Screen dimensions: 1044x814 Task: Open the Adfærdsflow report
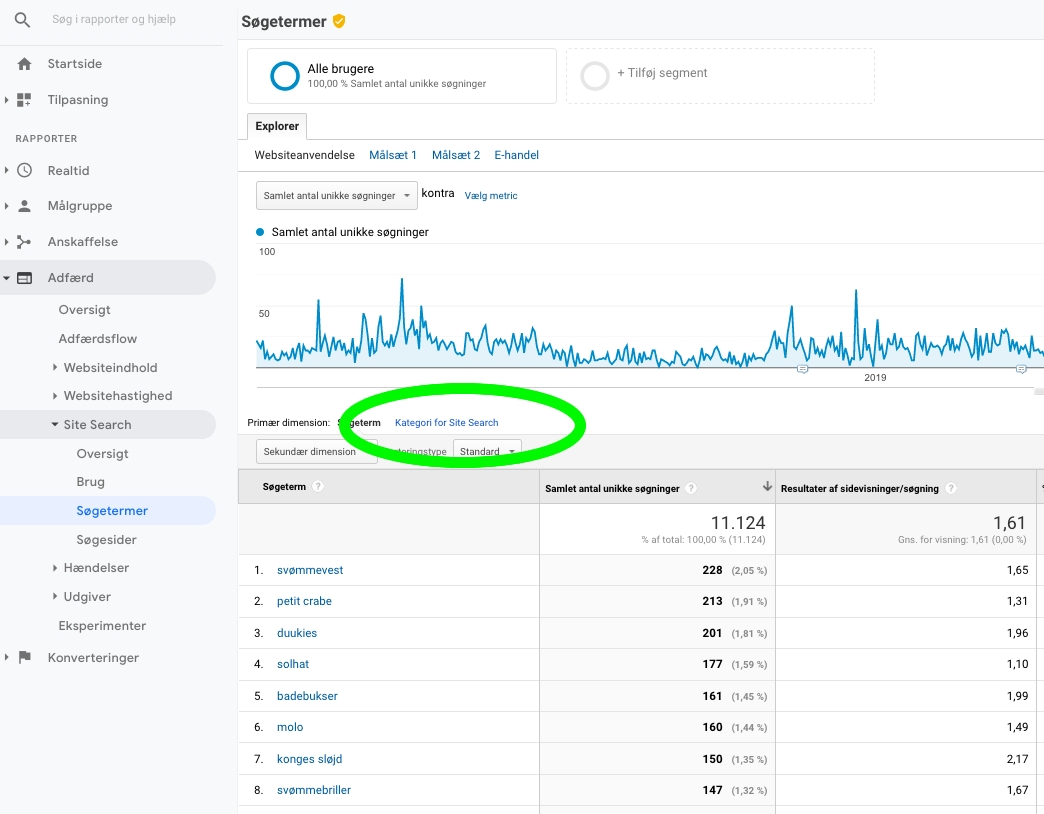pos(98,339)
